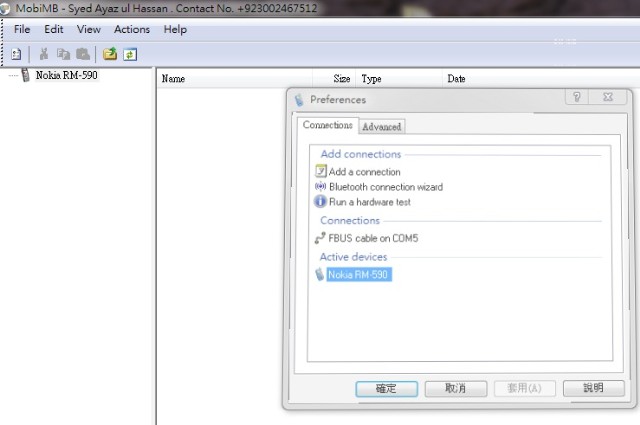Sort by the Name column header
640x425 pixels.
[235, 79]
